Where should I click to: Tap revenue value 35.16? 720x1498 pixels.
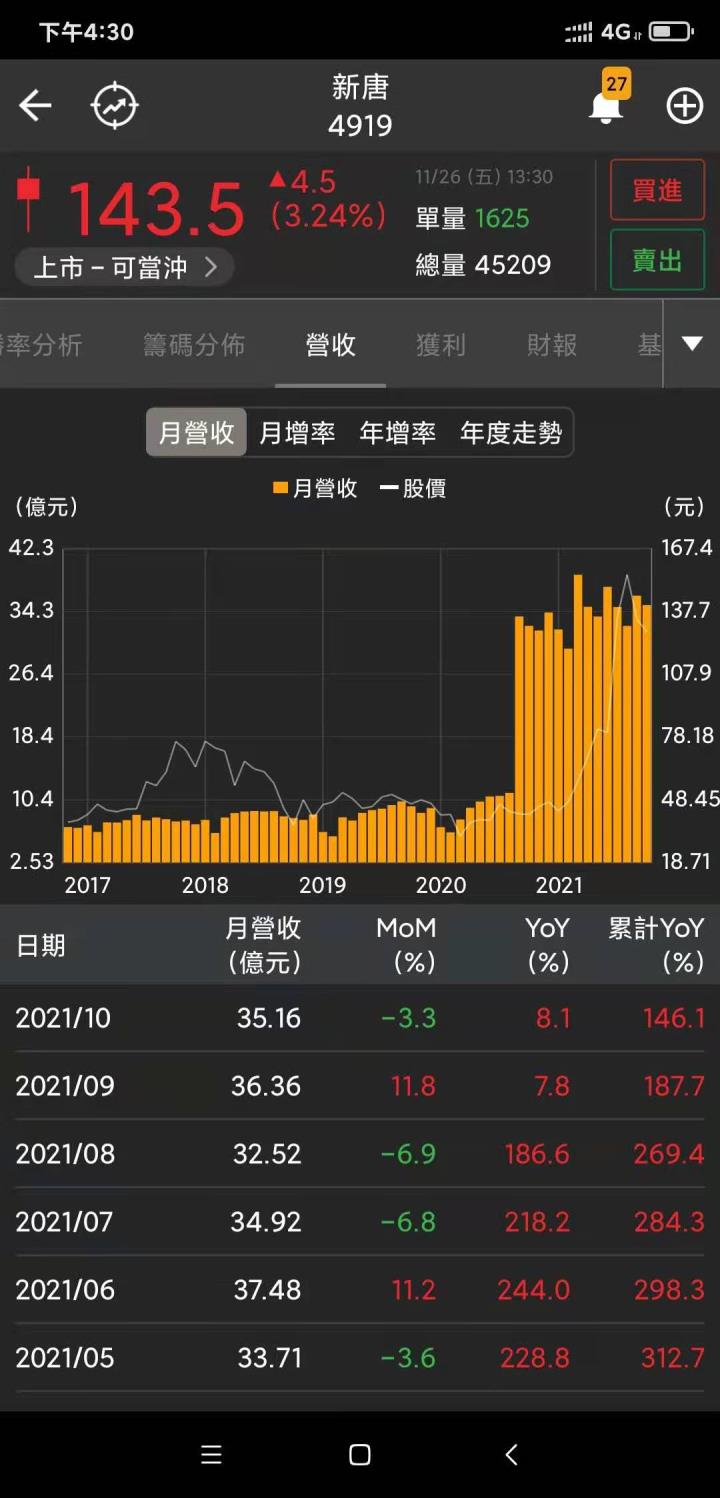point(269,1018)
